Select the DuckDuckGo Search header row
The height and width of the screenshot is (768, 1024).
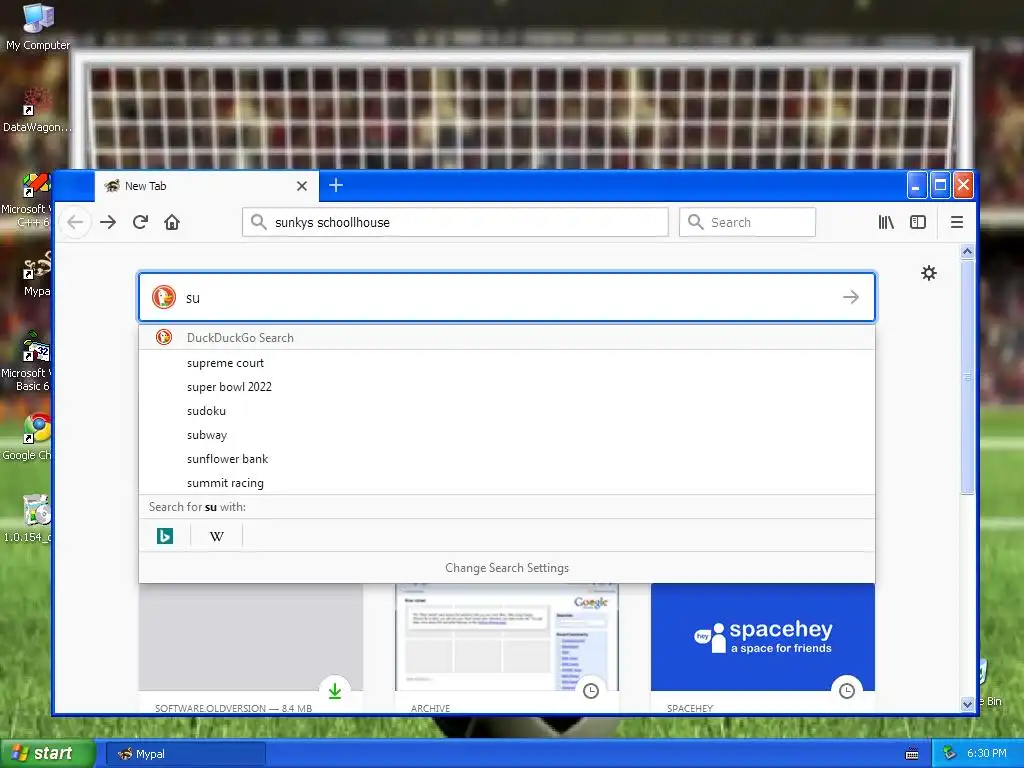click(506, 338)
